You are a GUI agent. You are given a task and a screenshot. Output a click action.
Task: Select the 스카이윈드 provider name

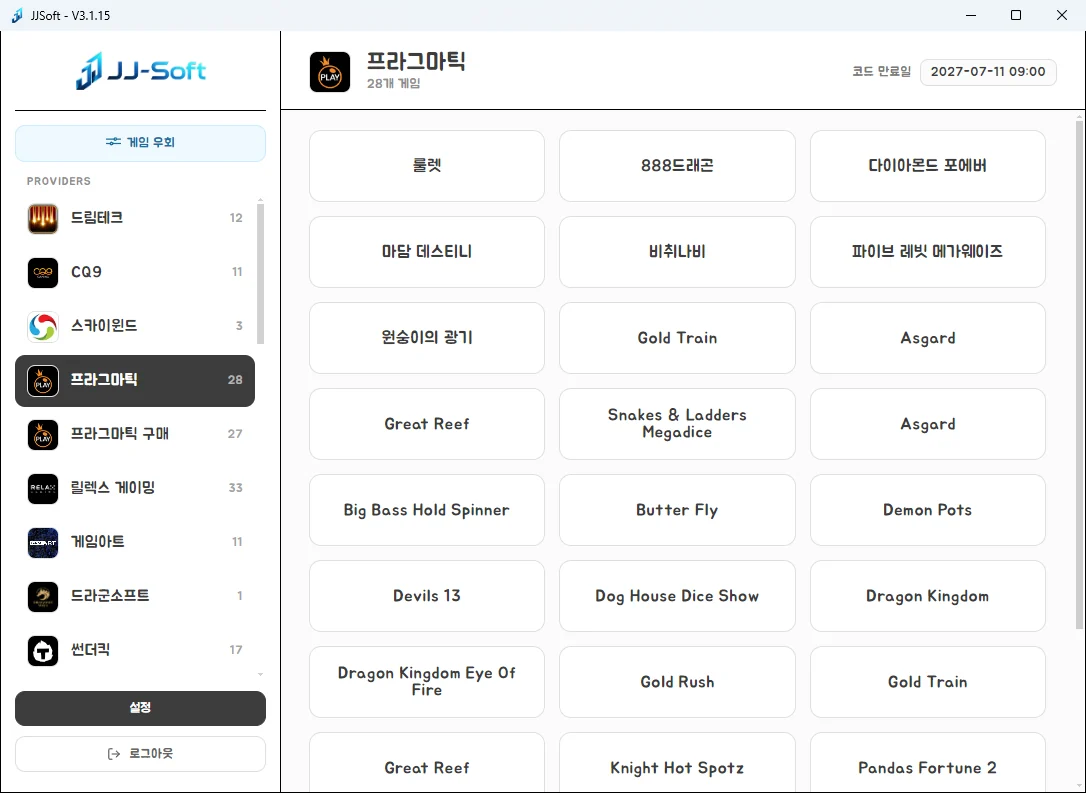(x=104, y=326)
